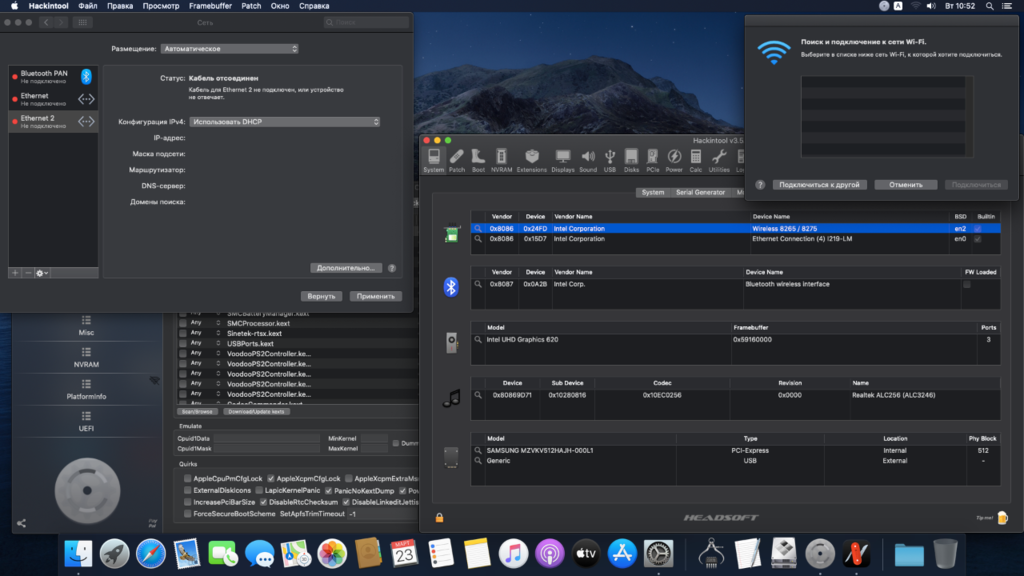Enable the AppleCpuPmCfgLock quirk checkbox
The image size is (1024, 576).
[187, 479]
